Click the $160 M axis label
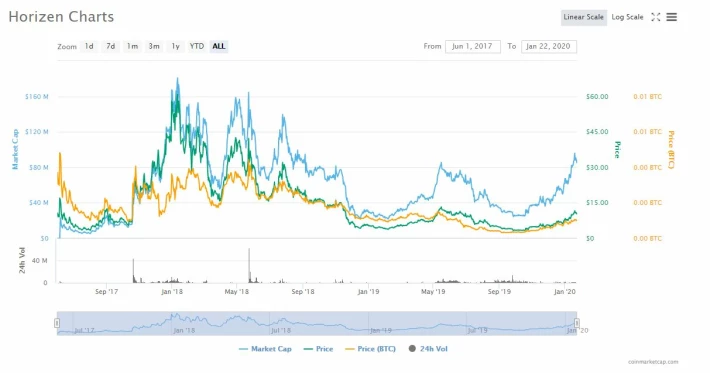 click(37, 96)
